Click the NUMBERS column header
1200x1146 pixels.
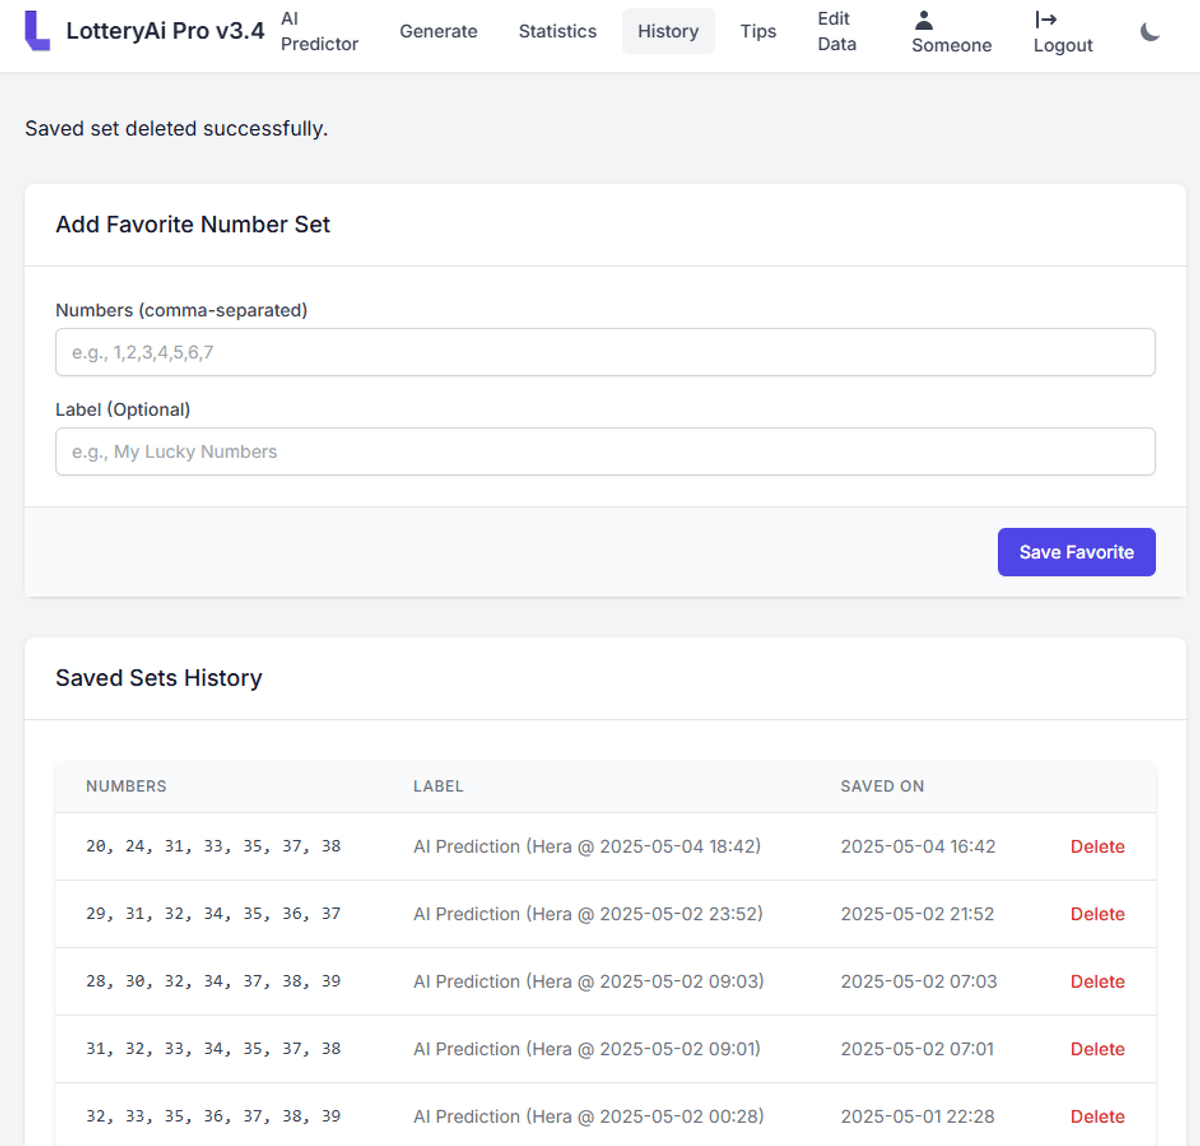[x=126, y=786]
